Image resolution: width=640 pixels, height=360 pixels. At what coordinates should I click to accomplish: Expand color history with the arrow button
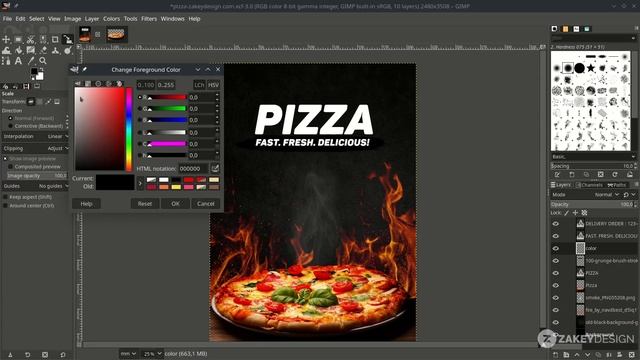tap(140, 183)
